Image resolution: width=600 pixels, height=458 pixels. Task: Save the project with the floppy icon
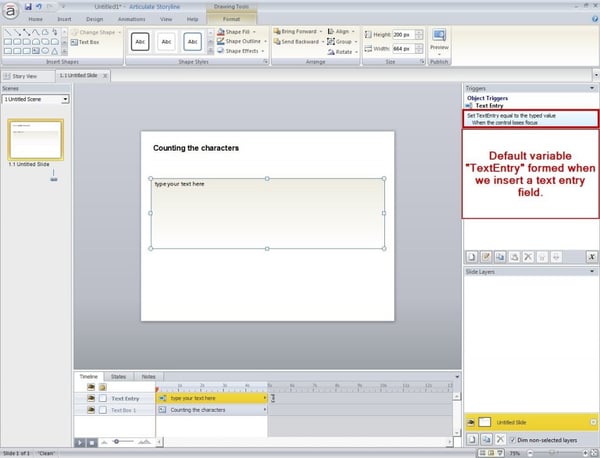[28, 7]
